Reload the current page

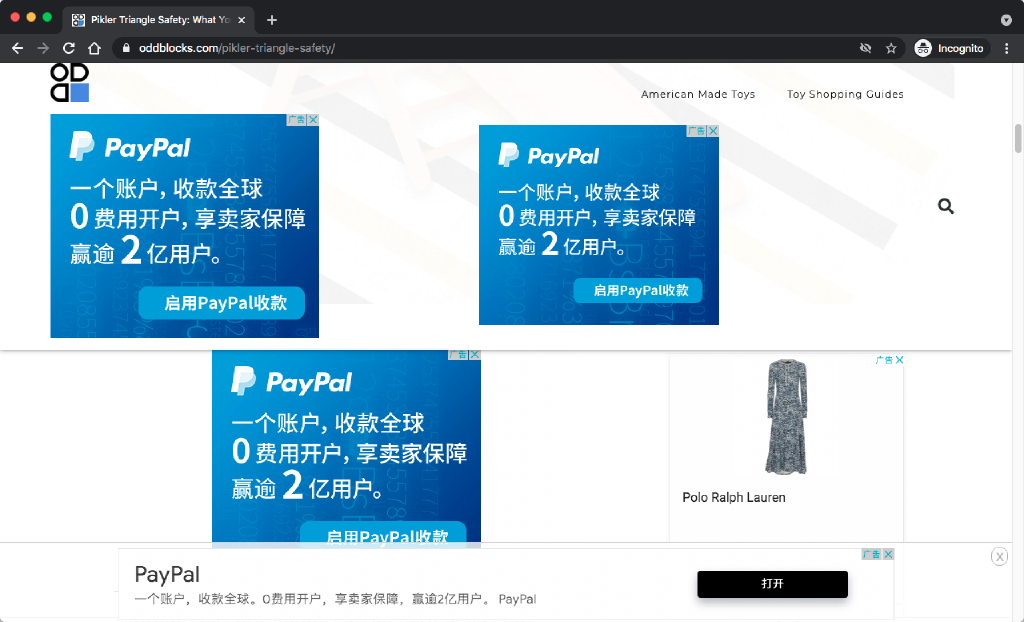(x=69, y=48)
